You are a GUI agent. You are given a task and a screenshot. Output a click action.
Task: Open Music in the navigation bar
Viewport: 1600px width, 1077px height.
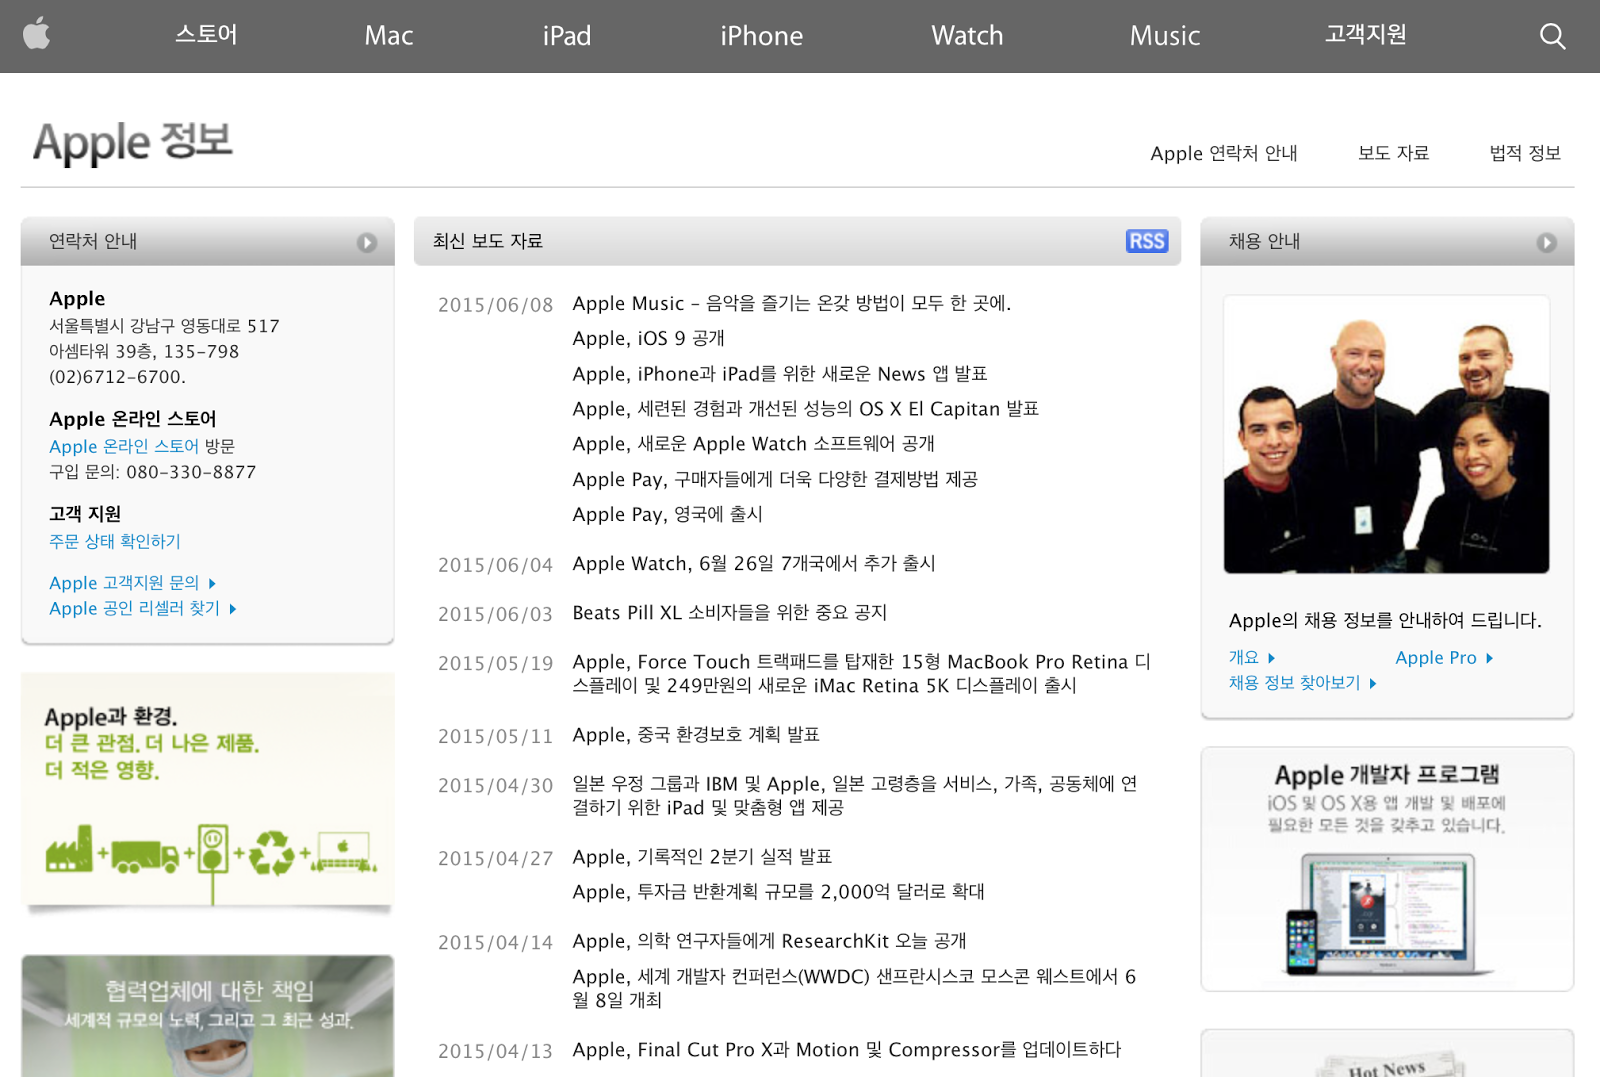(1165, 36)
